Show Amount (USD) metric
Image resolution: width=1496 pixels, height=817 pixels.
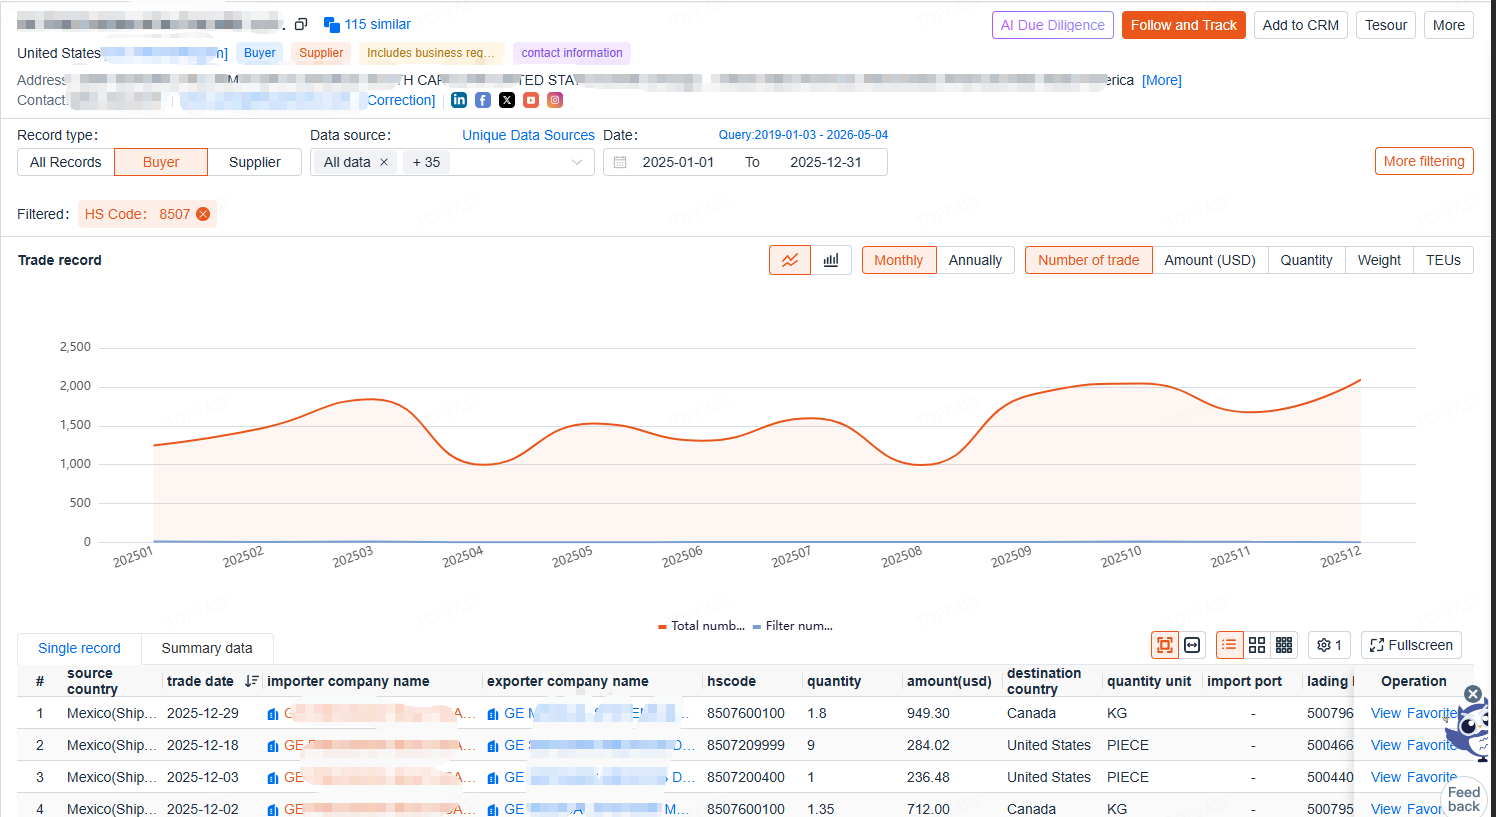1210,260
